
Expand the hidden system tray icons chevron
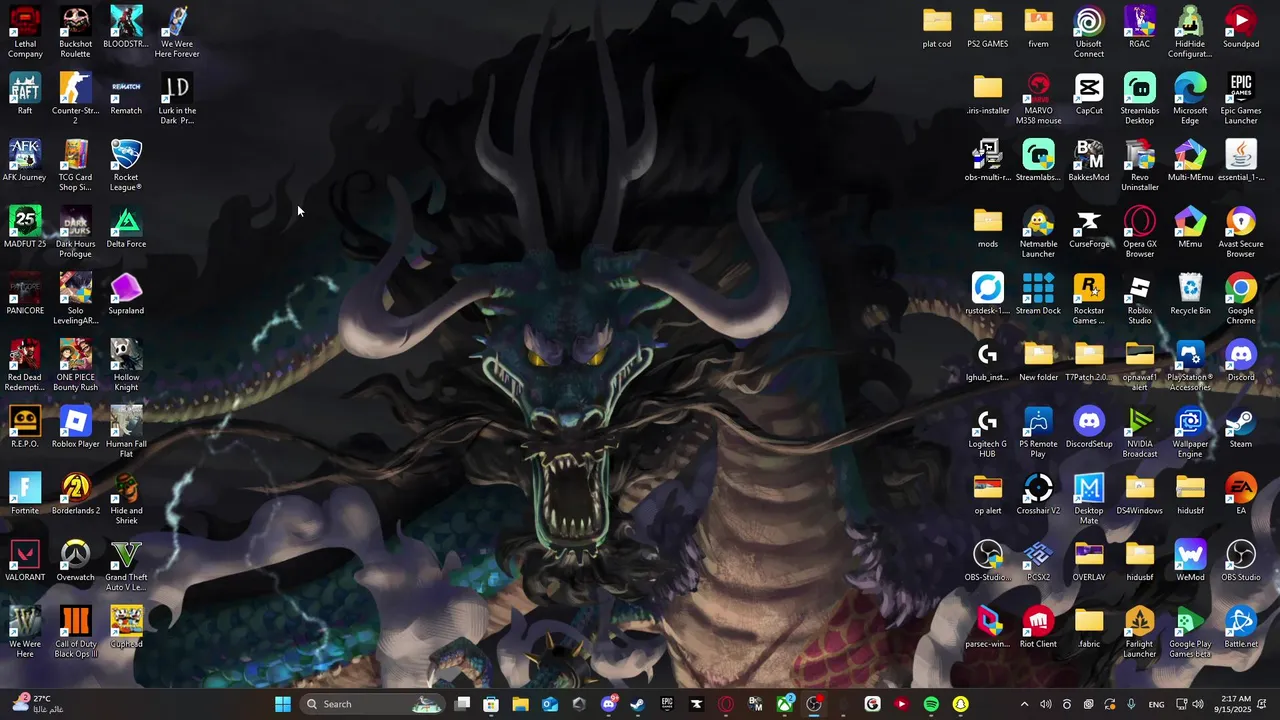pos(1024,704)
